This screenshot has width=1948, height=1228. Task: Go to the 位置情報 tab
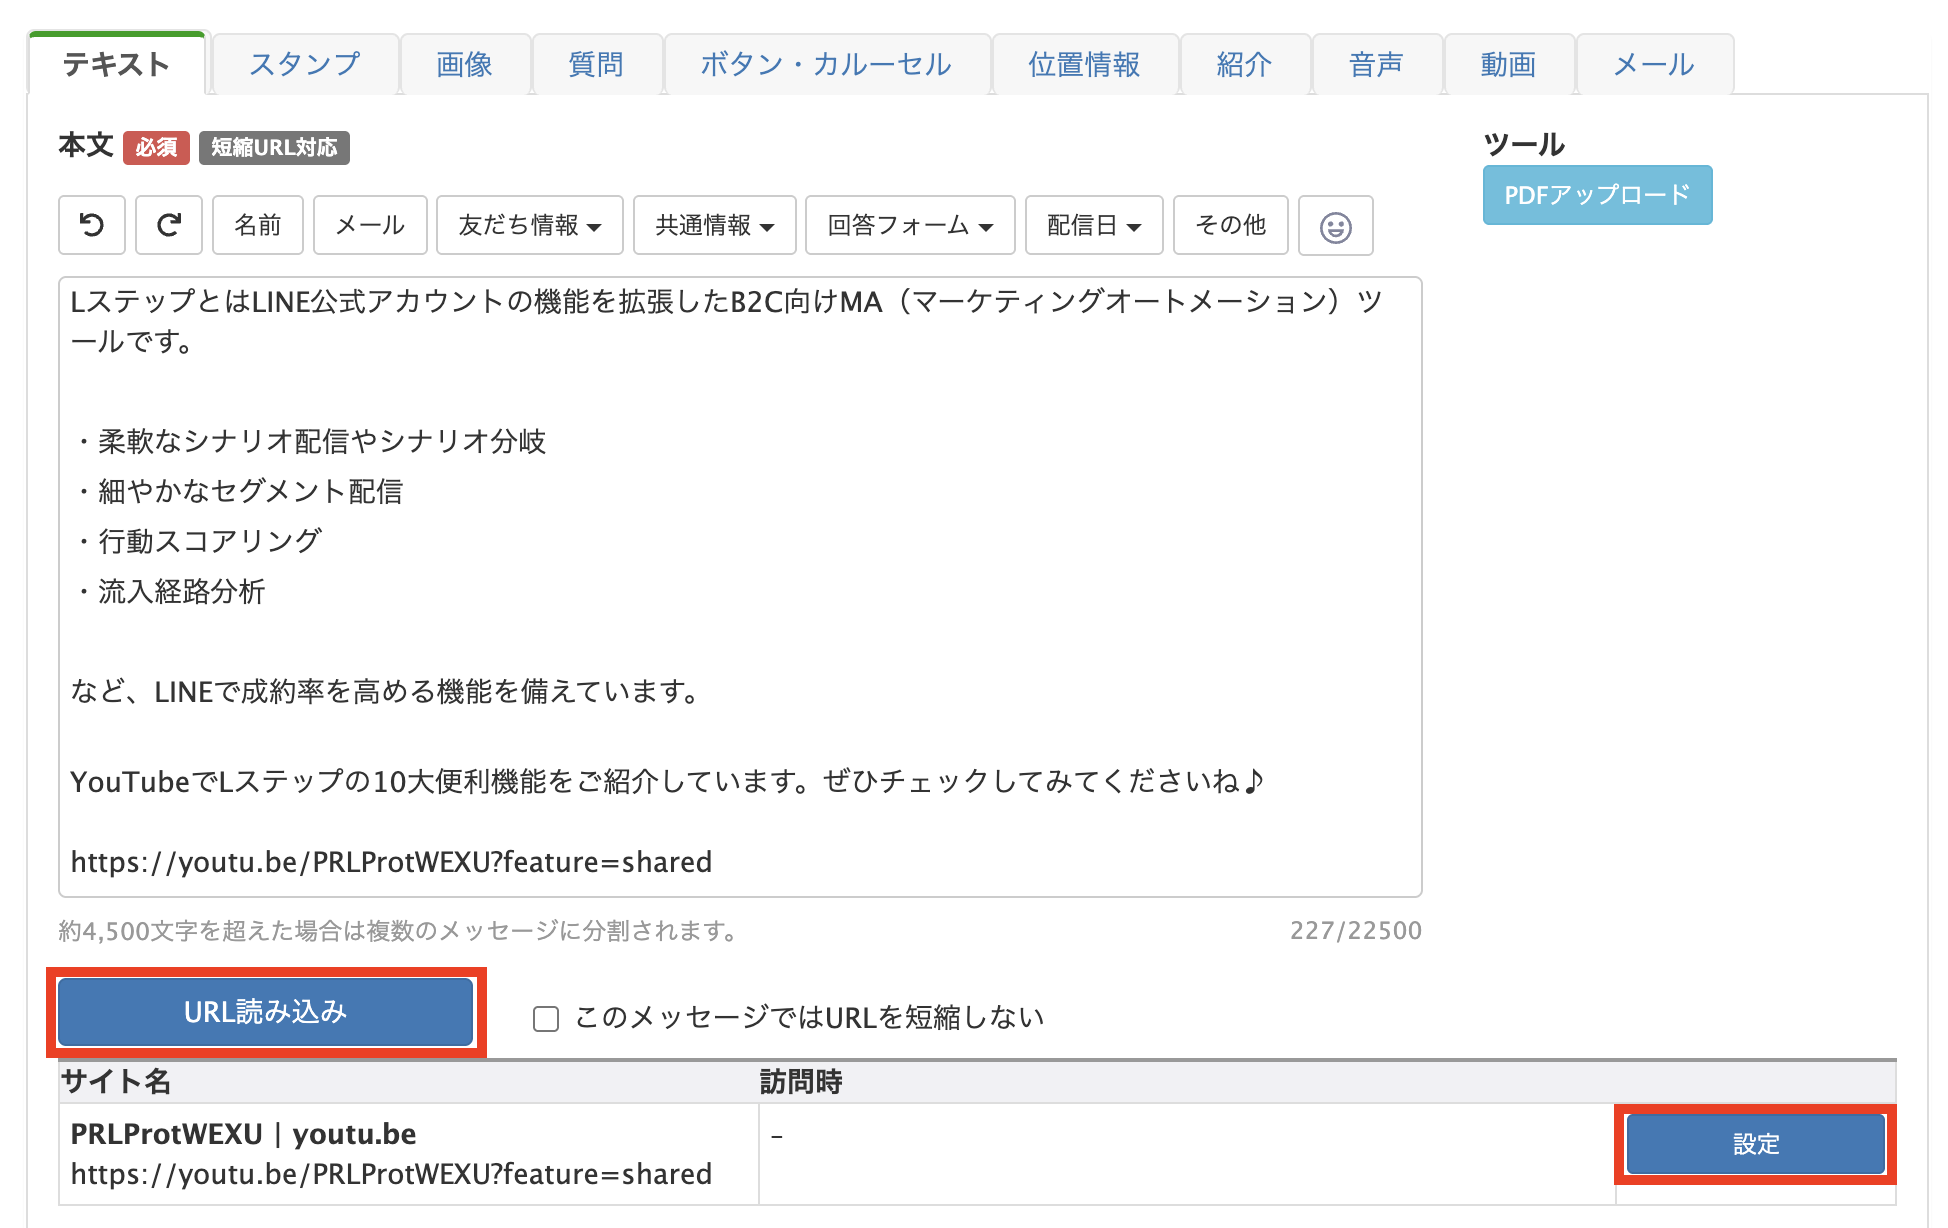pos(1084,65)
